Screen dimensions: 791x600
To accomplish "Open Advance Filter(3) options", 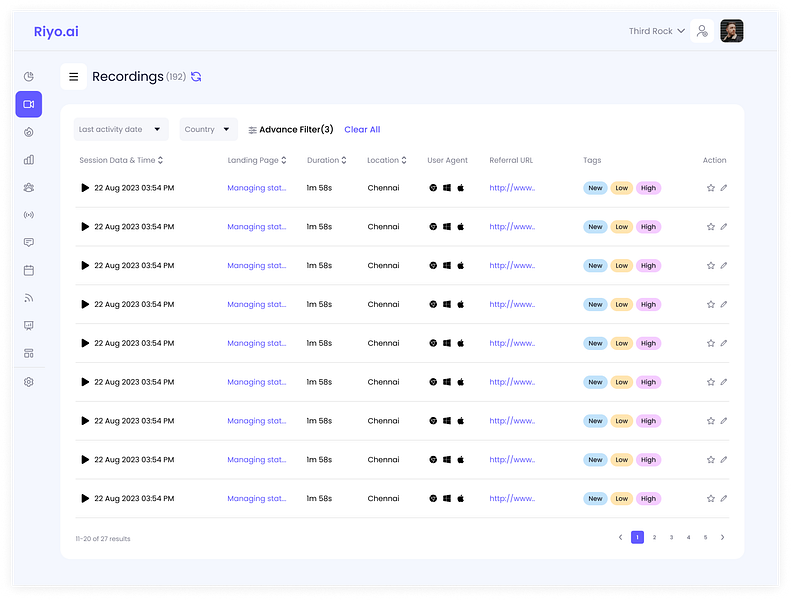I will click(291, 130).
